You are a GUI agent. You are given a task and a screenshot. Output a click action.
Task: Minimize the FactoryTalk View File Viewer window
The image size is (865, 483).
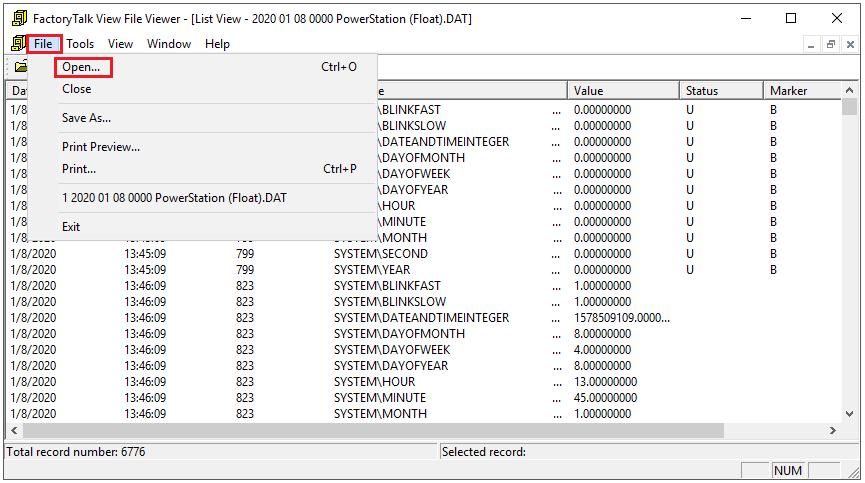coord(746,18)
